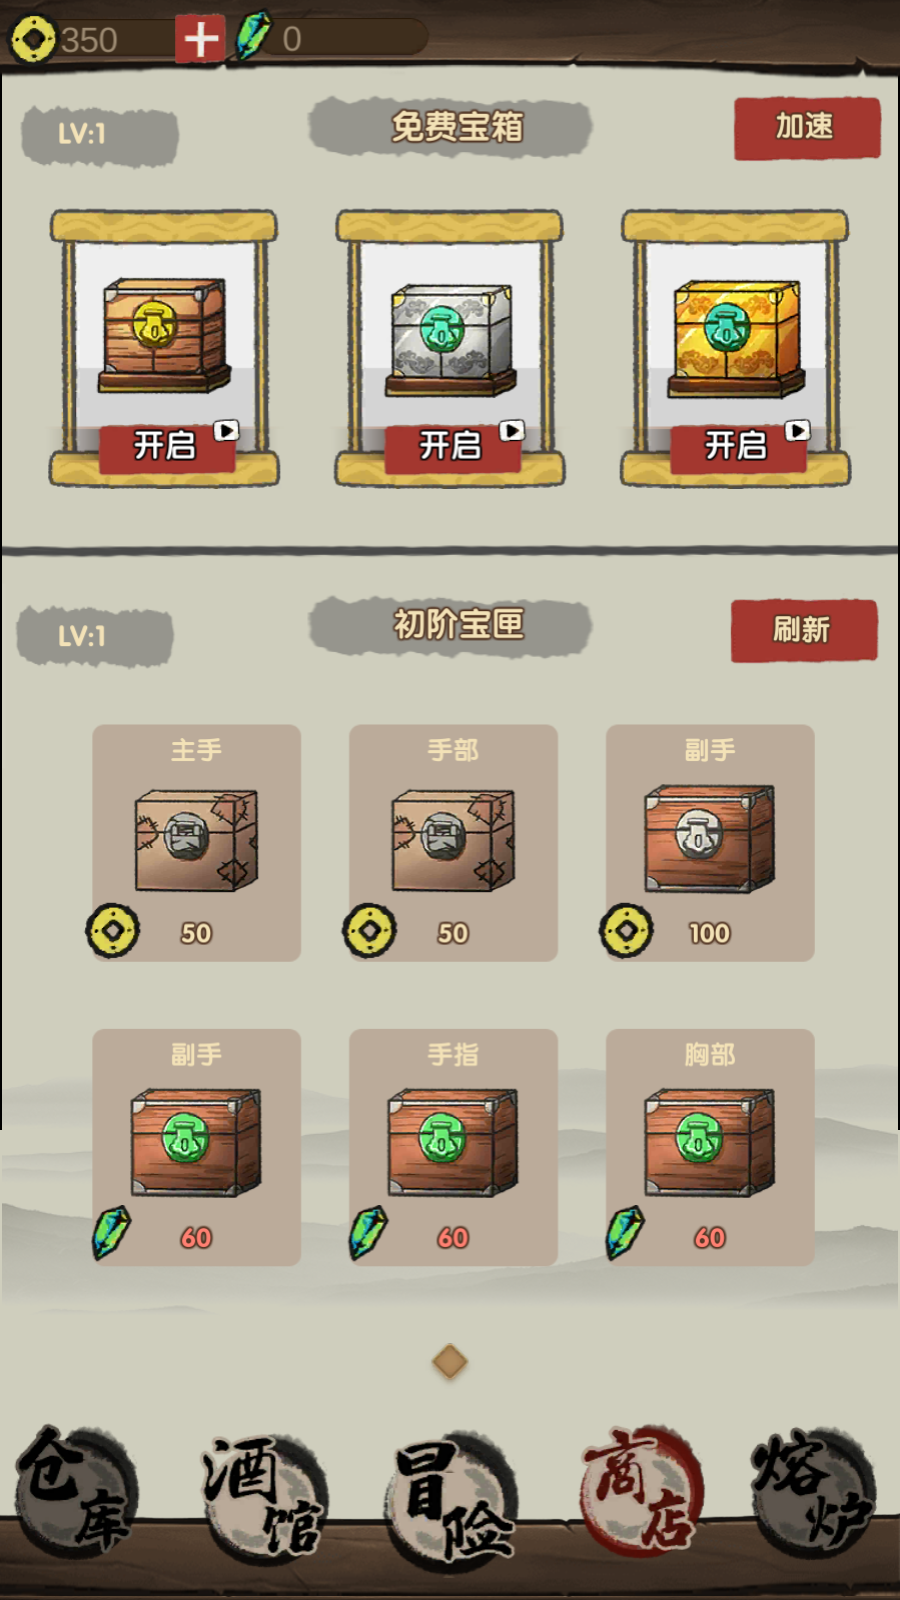Select the wooden free treasure chest

point(164,334)
